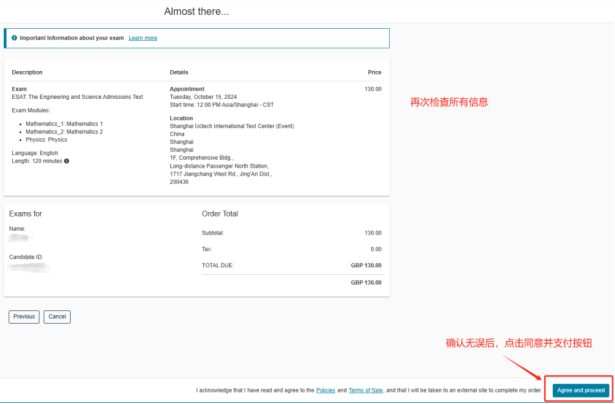Click the Description column header

(27, 73)
